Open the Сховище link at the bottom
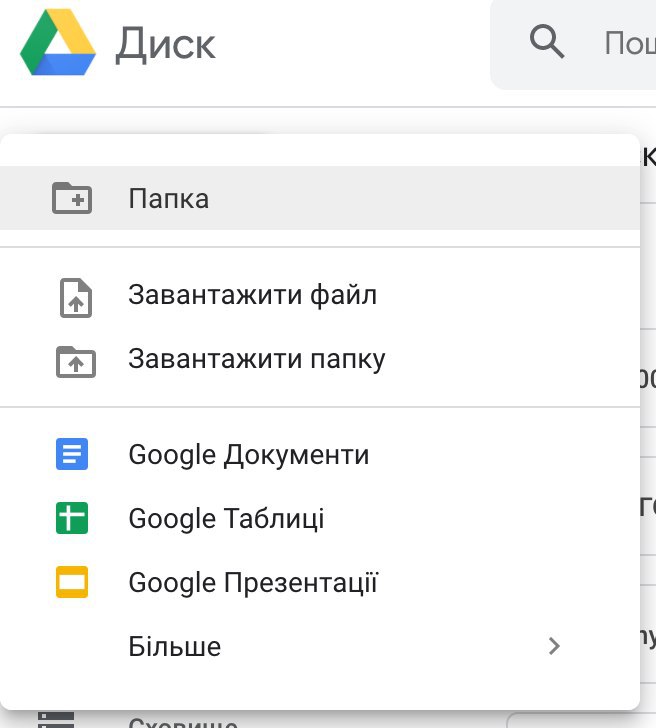The width and height of the screenshot is (656, 728). 183,721
